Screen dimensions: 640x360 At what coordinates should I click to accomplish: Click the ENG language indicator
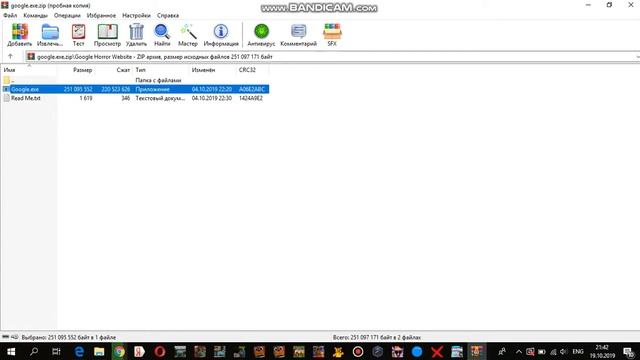(x=578, y=351)
